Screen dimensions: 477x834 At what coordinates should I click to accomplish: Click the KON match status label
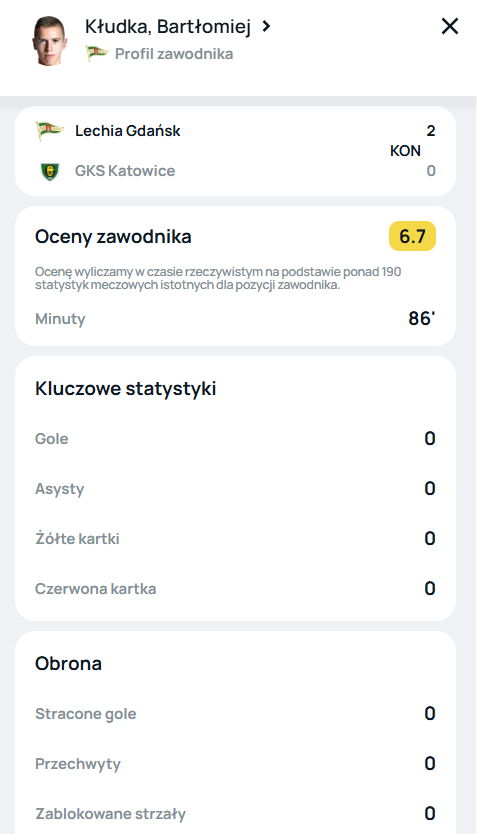click(405, 151)
